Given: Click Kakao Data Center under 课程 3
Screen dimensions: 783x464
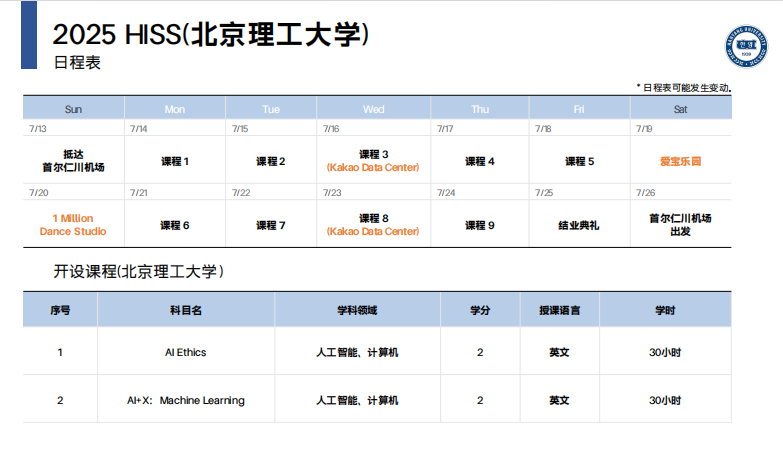Looking at the screenshot, I should (373, 168).
